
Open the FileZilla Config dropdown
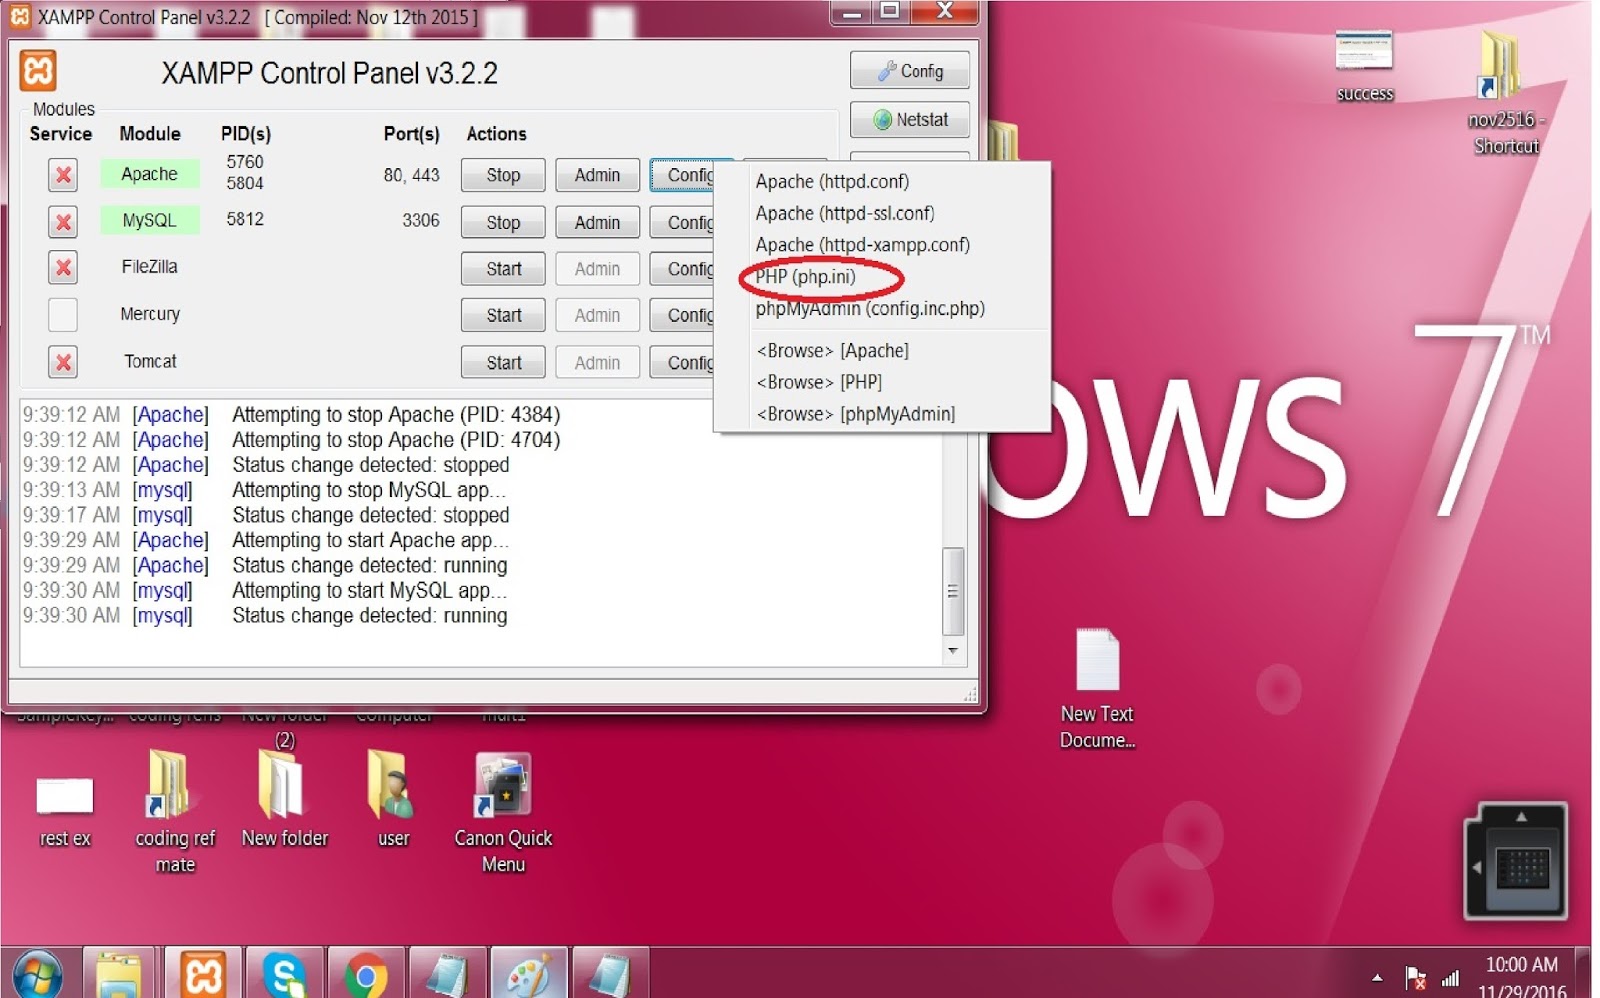coord(683,269)
